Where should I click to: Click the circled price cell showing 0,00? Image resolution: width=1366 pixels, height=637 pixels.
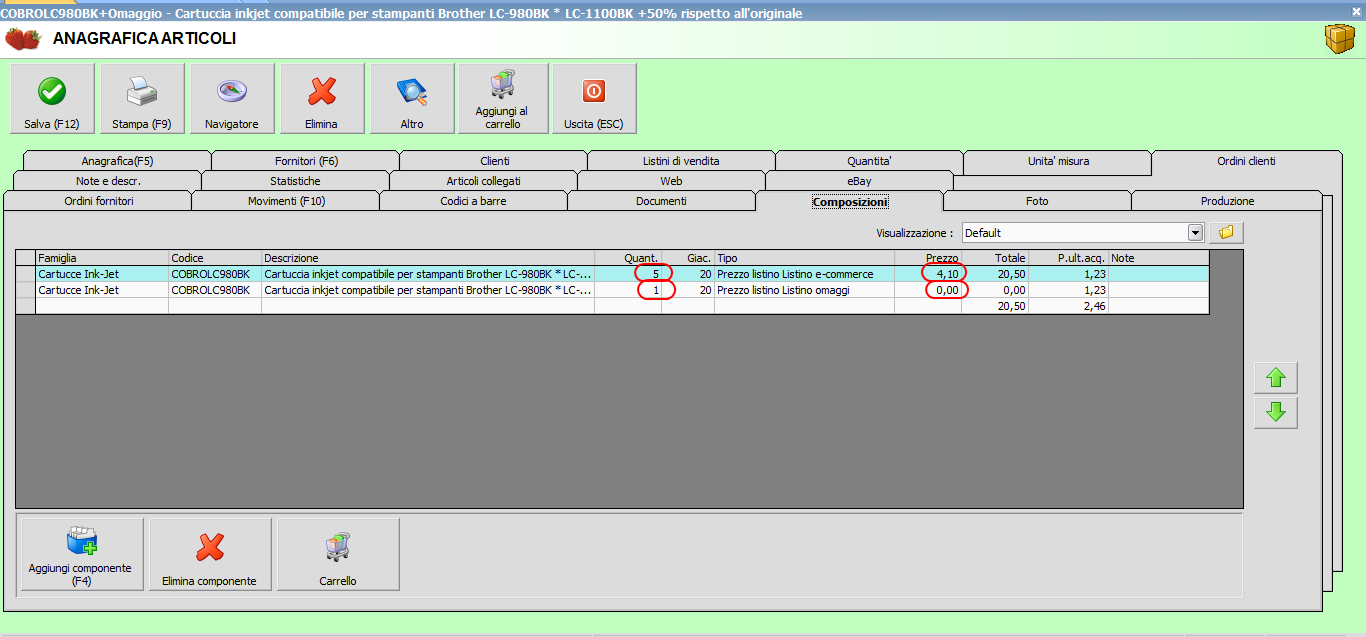tap(928, 290)
